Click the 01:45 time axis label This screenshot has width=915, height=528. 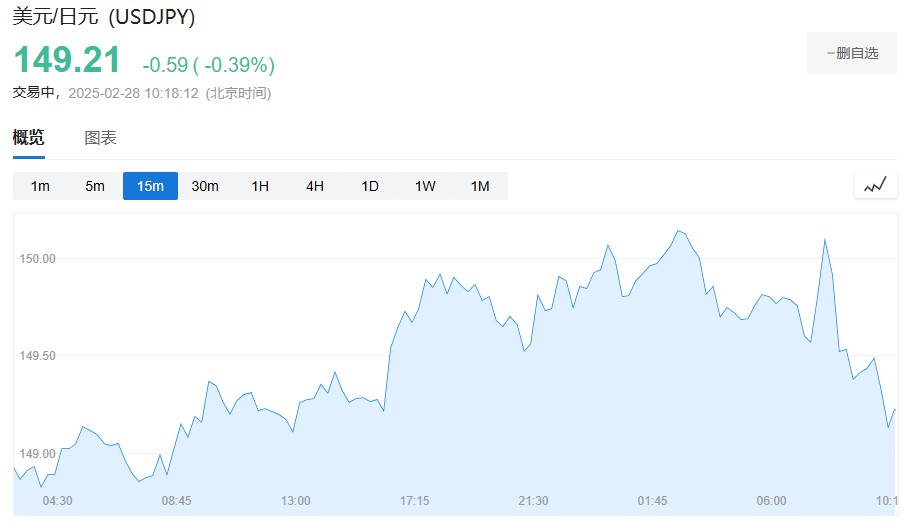click(652, 501)
